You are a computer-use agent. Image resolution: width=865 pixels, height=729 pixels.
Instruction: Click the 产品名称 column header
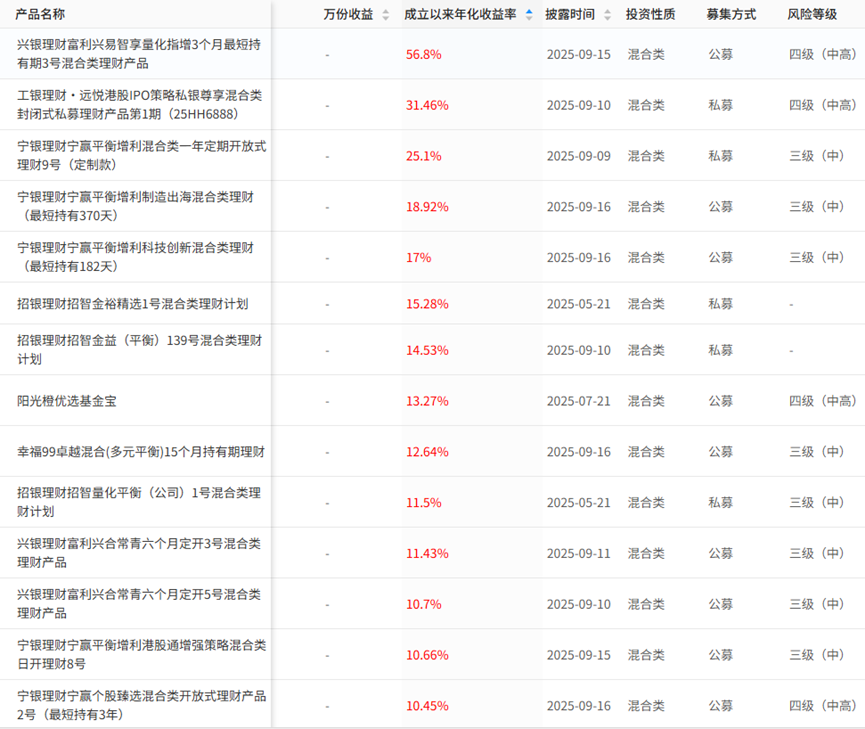40,14
